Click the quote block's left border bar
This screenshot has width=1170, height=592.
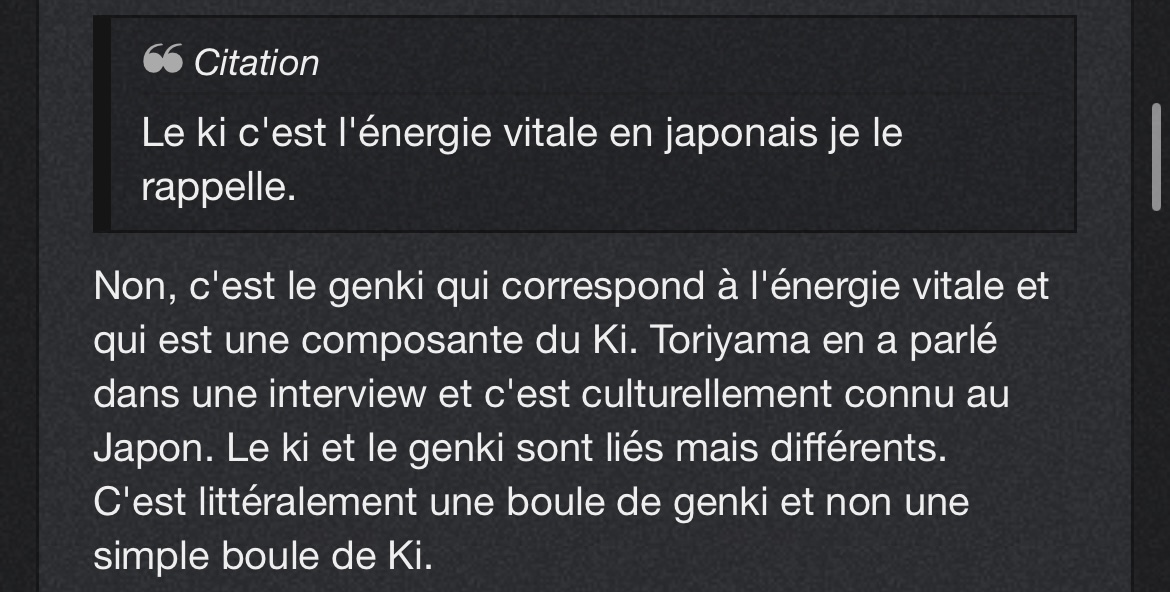[x=102, y=124]
